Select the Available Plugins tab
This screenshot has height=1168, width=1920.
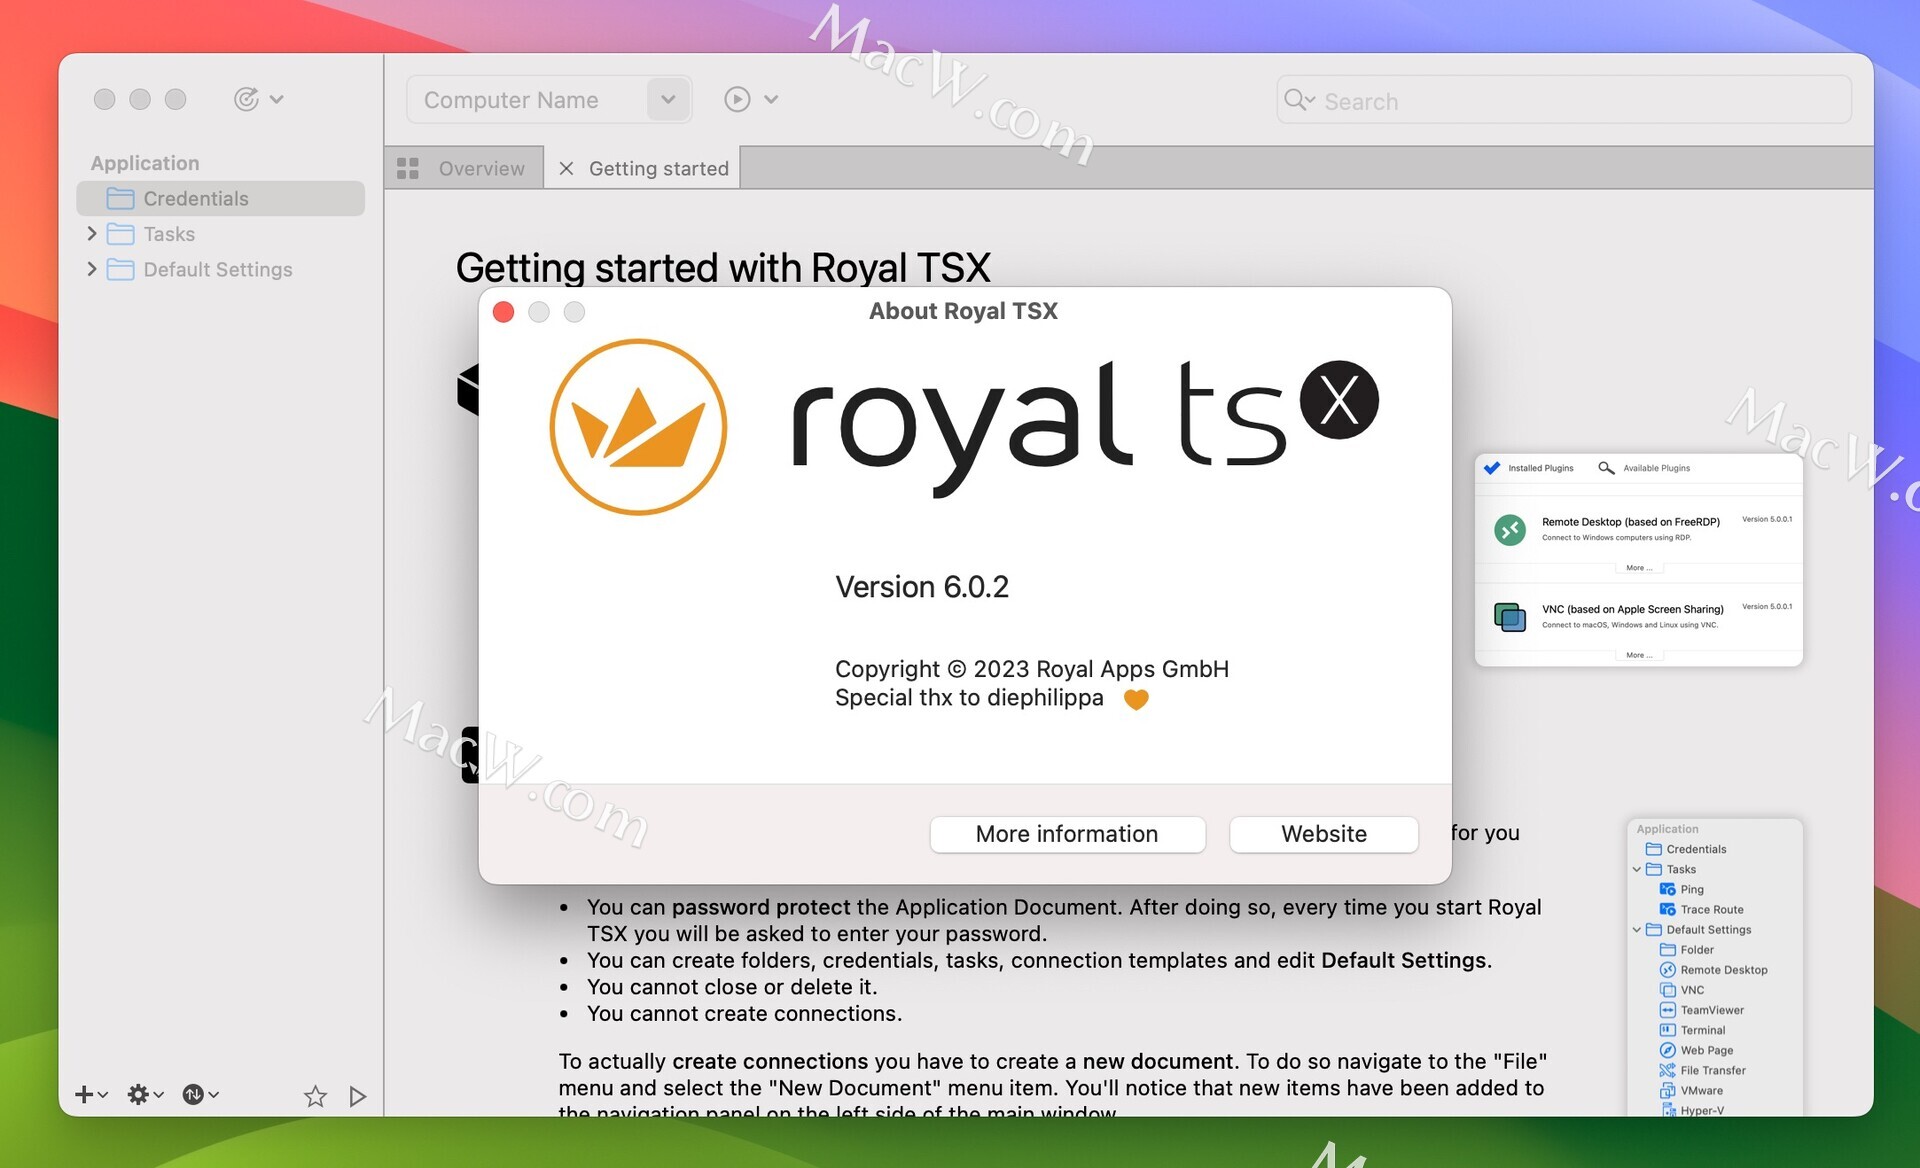pyautogui.click(x=1655, y=467)
